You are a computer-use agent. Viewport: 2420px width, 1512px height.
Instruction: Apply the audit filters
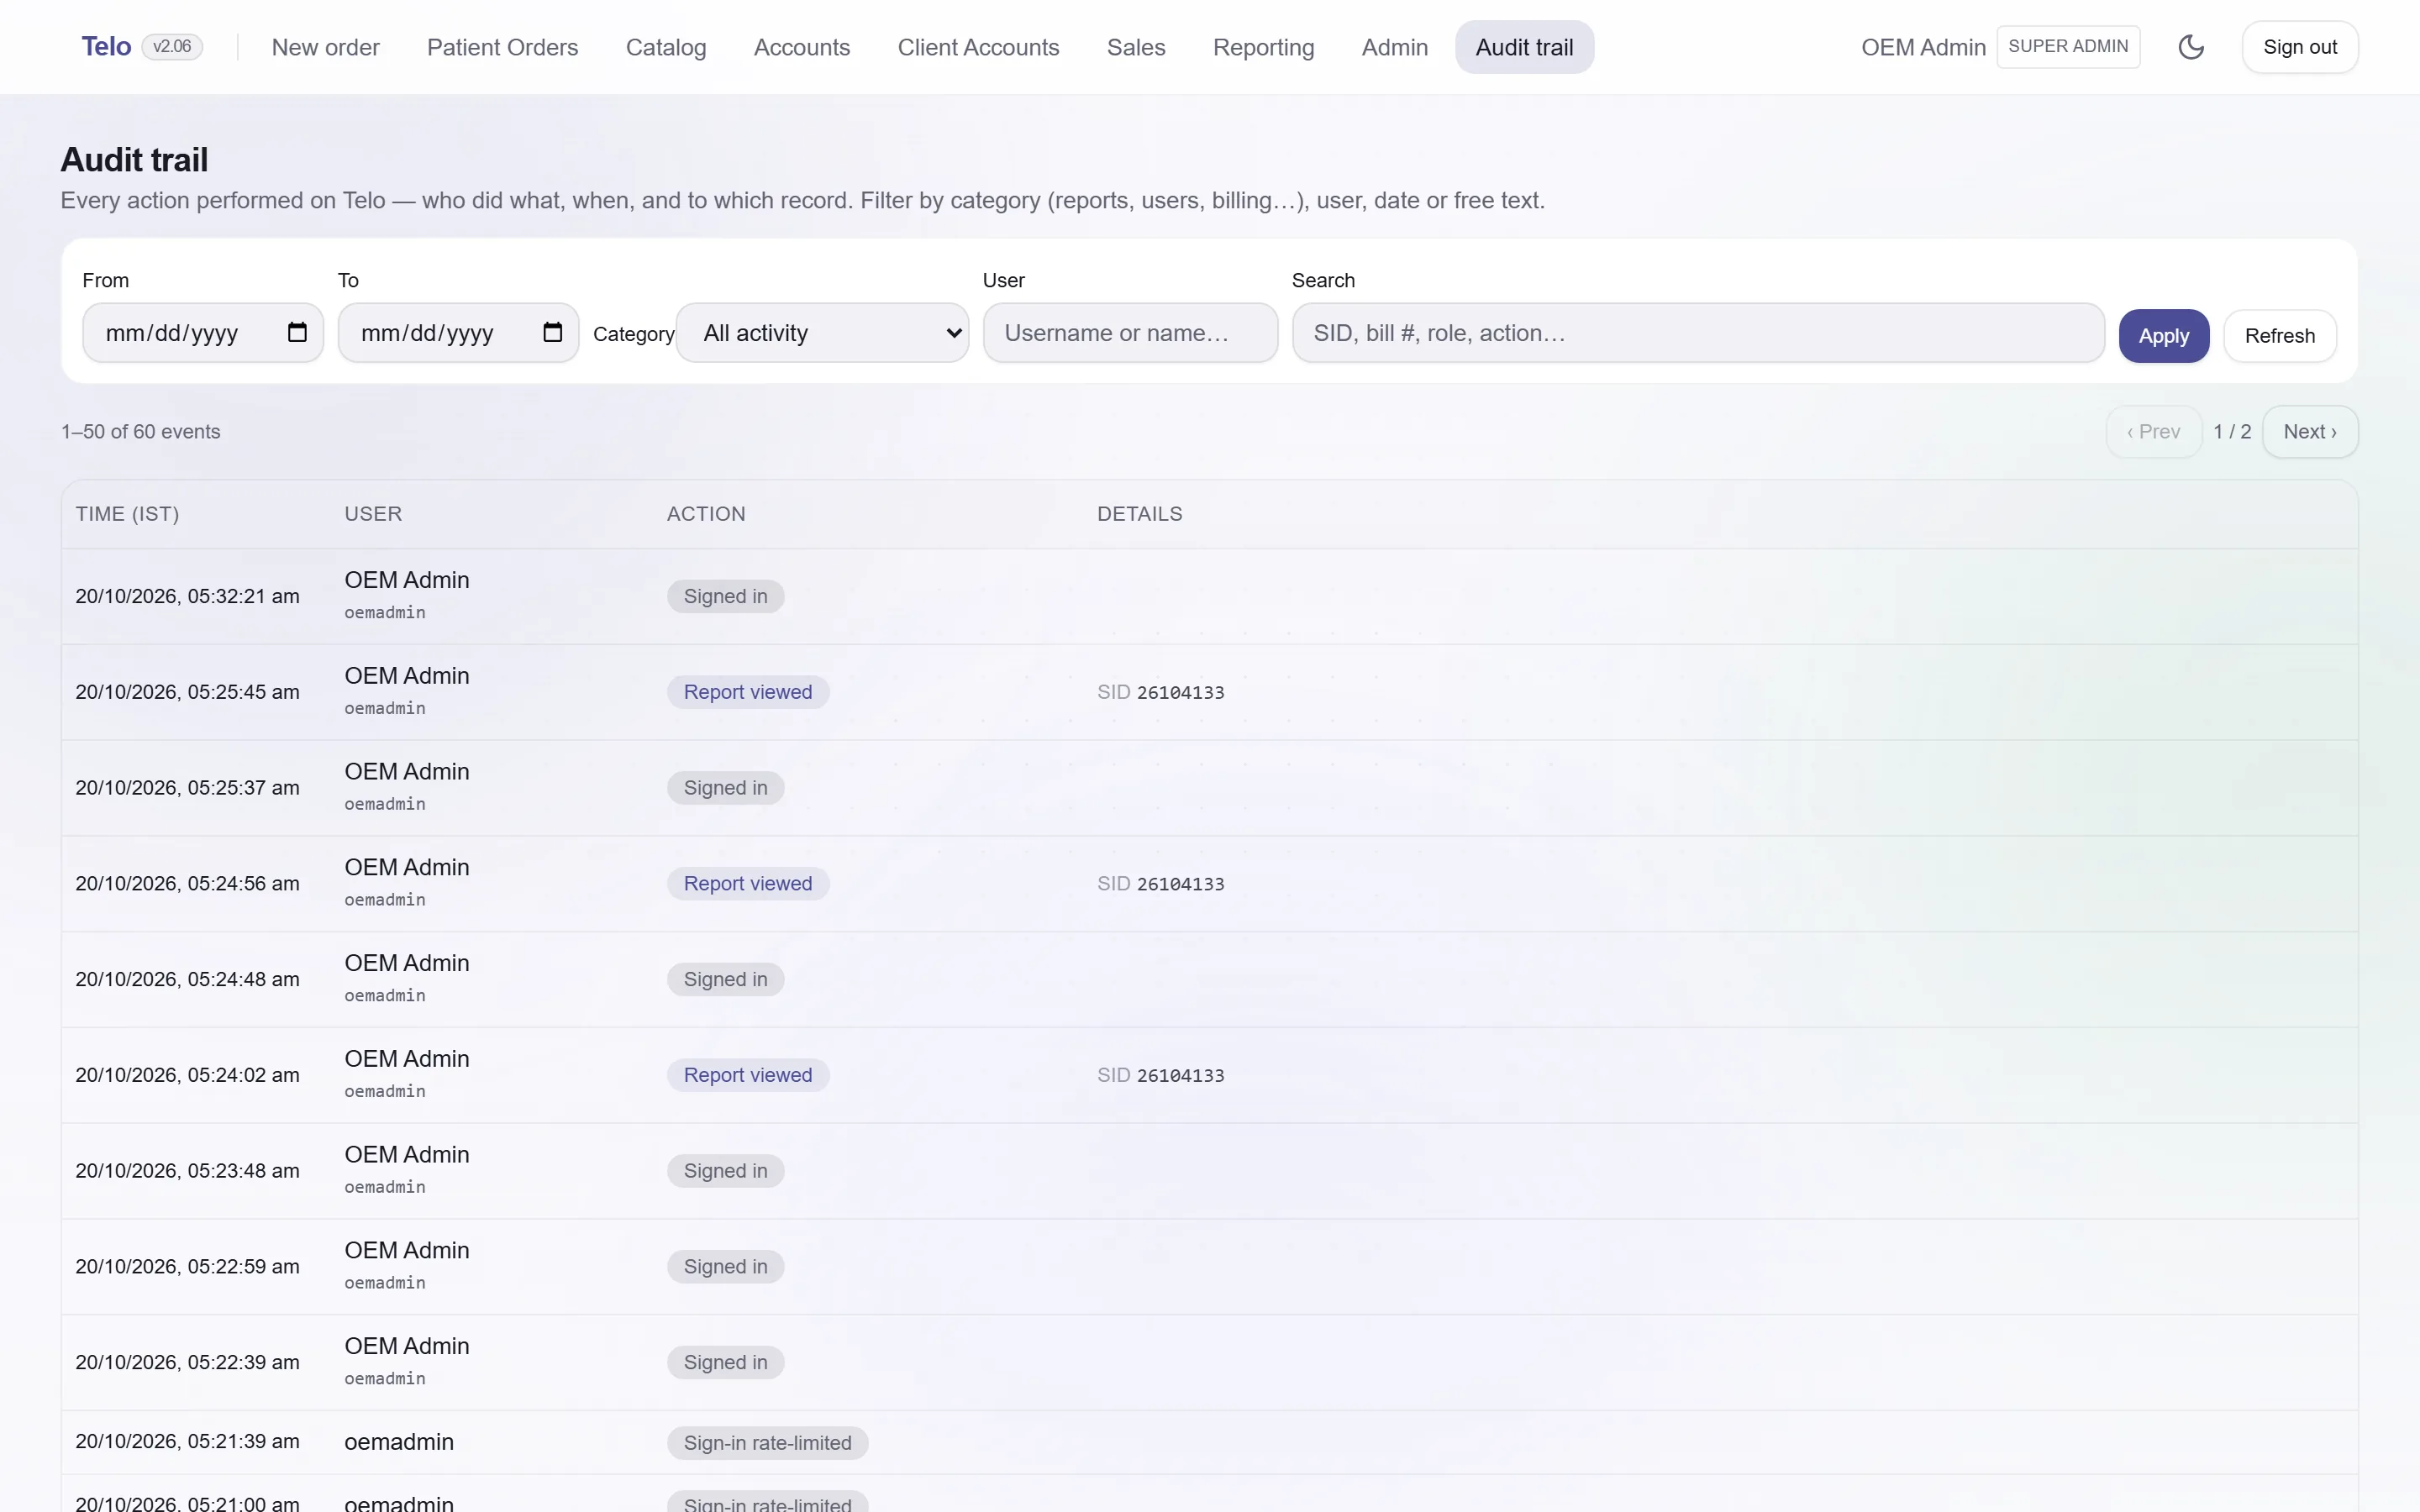coord(2163,336)
